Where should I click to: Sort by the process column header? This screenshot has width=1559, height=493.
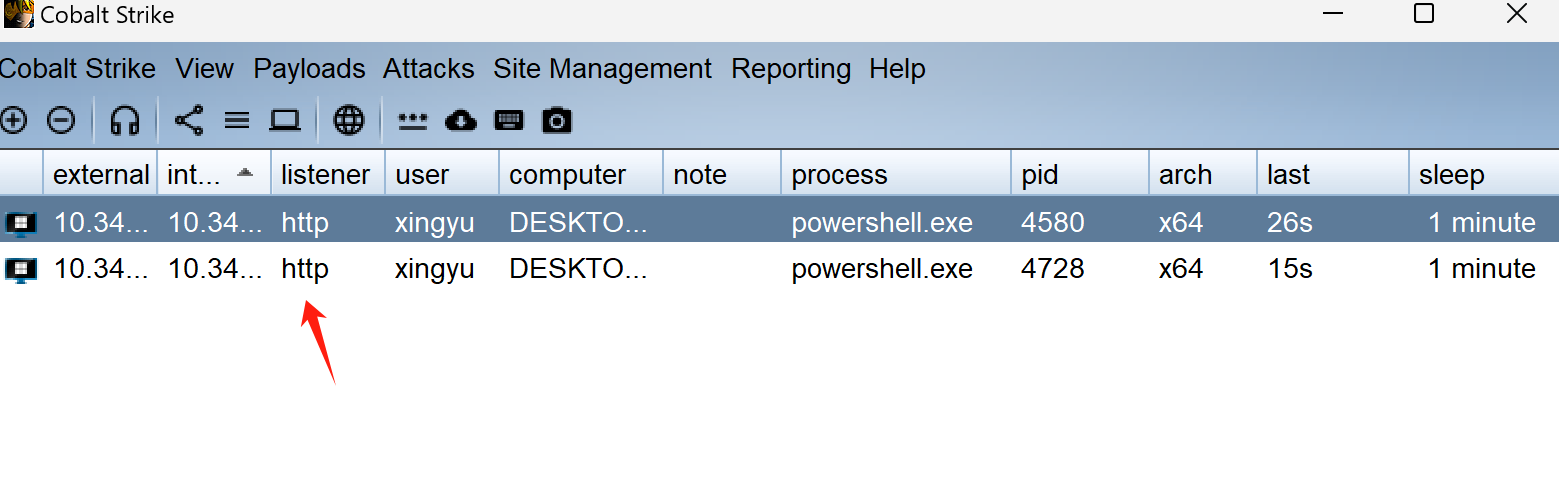pyautogui.click(x=896, y=174)
